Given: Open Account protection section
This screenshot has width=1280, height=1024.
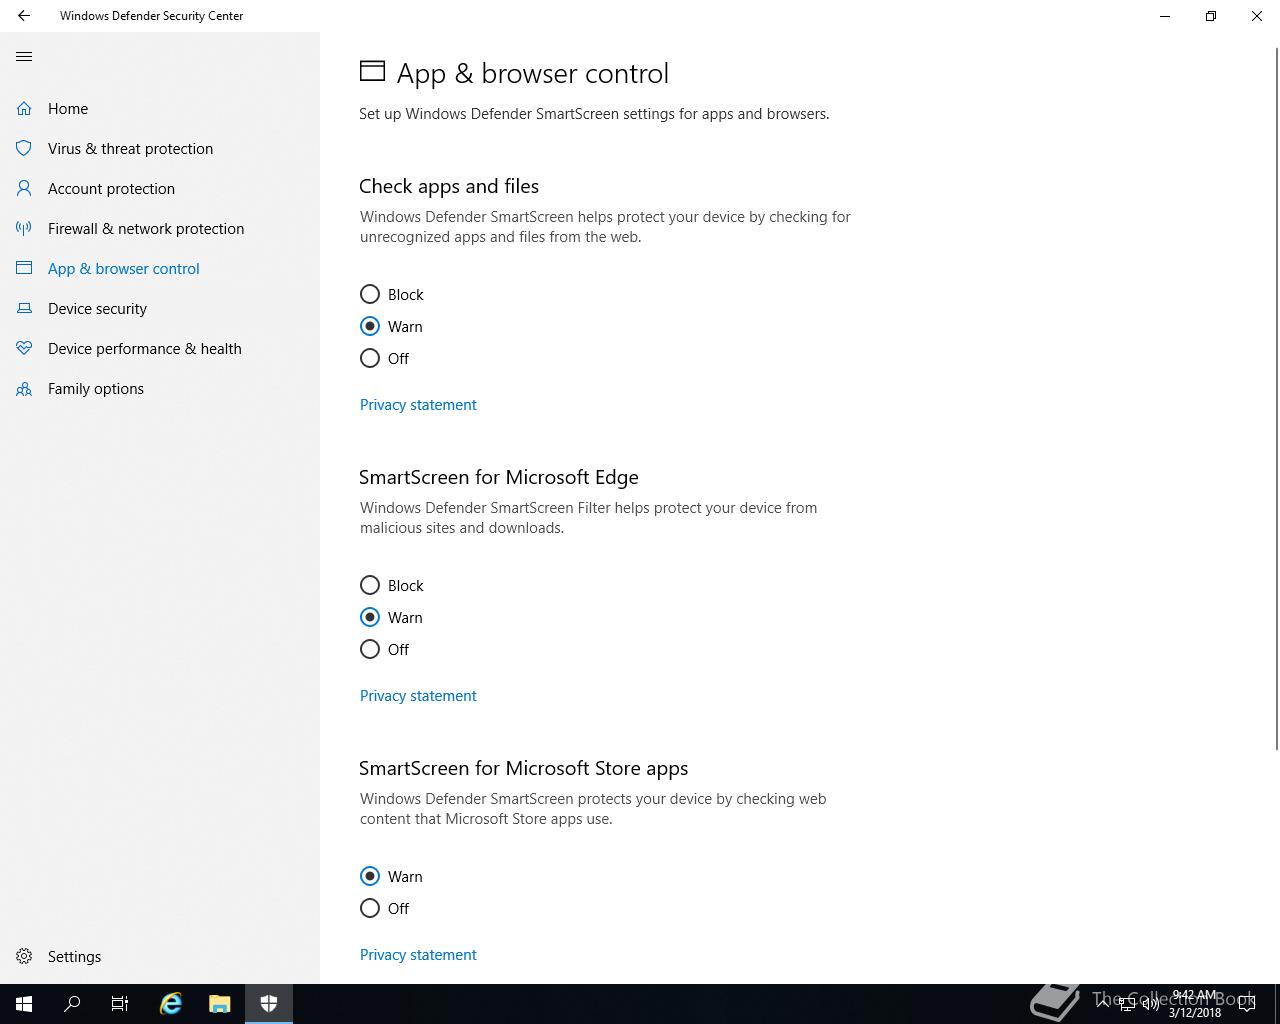Looking at the screenshot, I should [x=111, y=188].
